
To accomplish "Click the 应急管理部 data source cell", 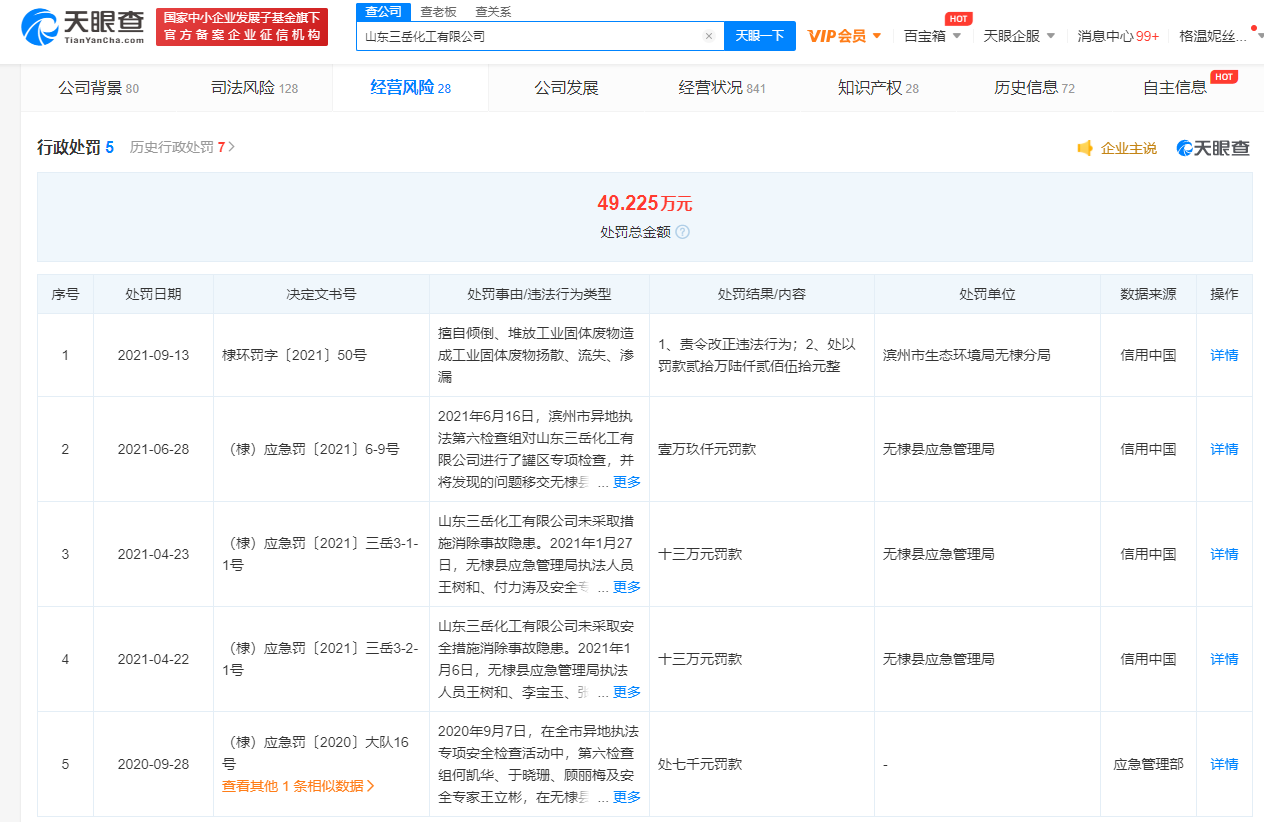I will pos(1148,764).
